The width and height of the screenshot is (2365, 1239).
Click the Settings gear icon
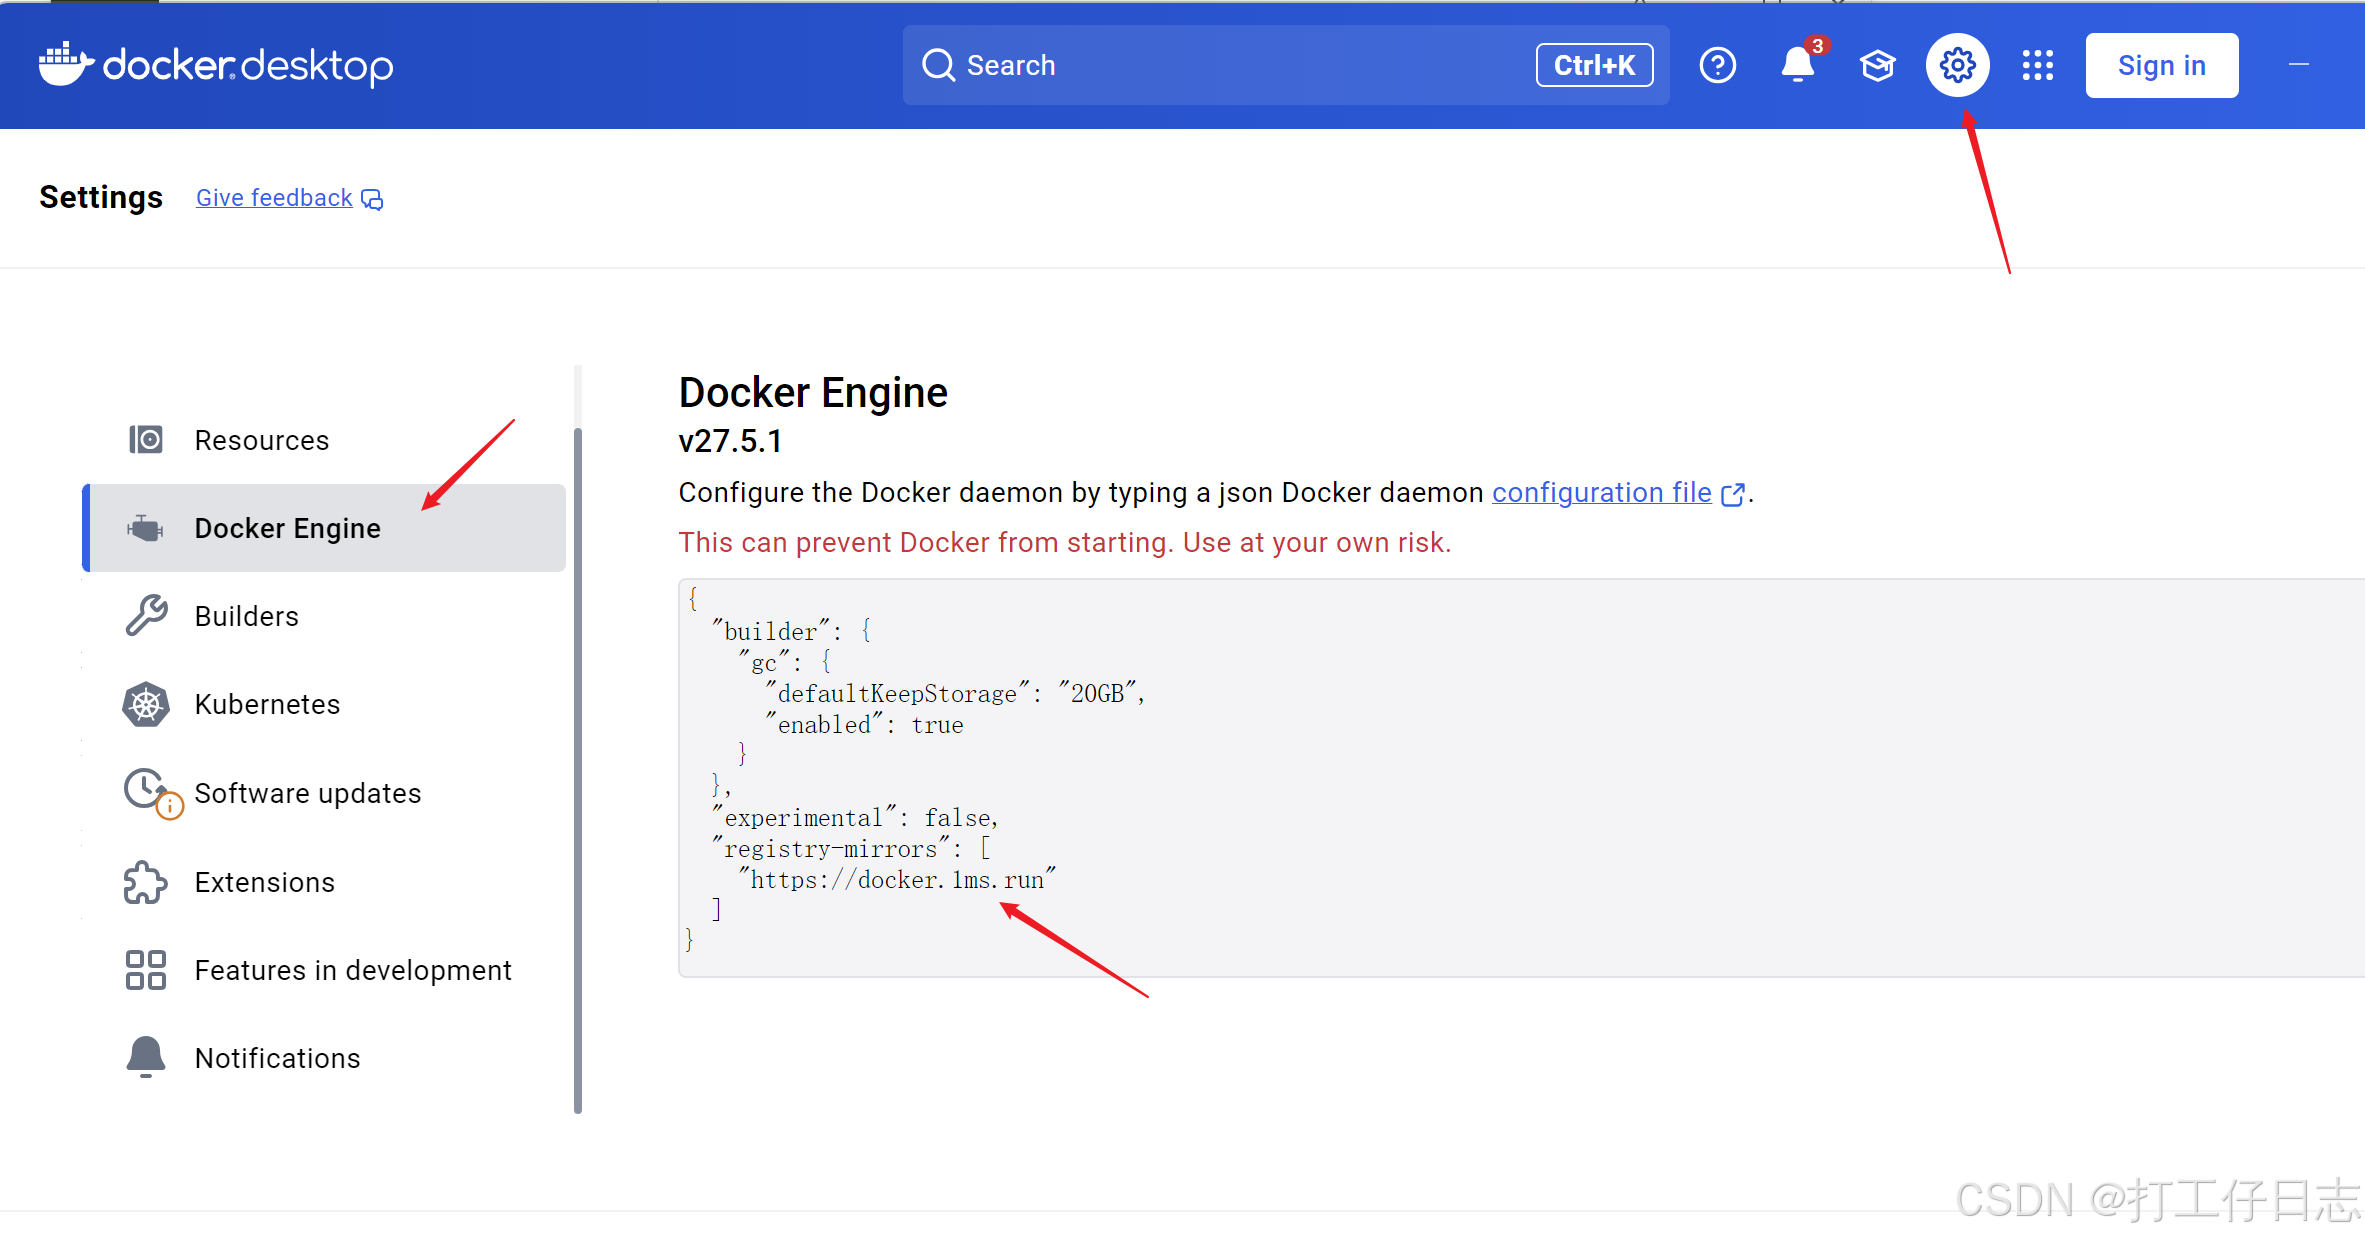click(1957, 66)
